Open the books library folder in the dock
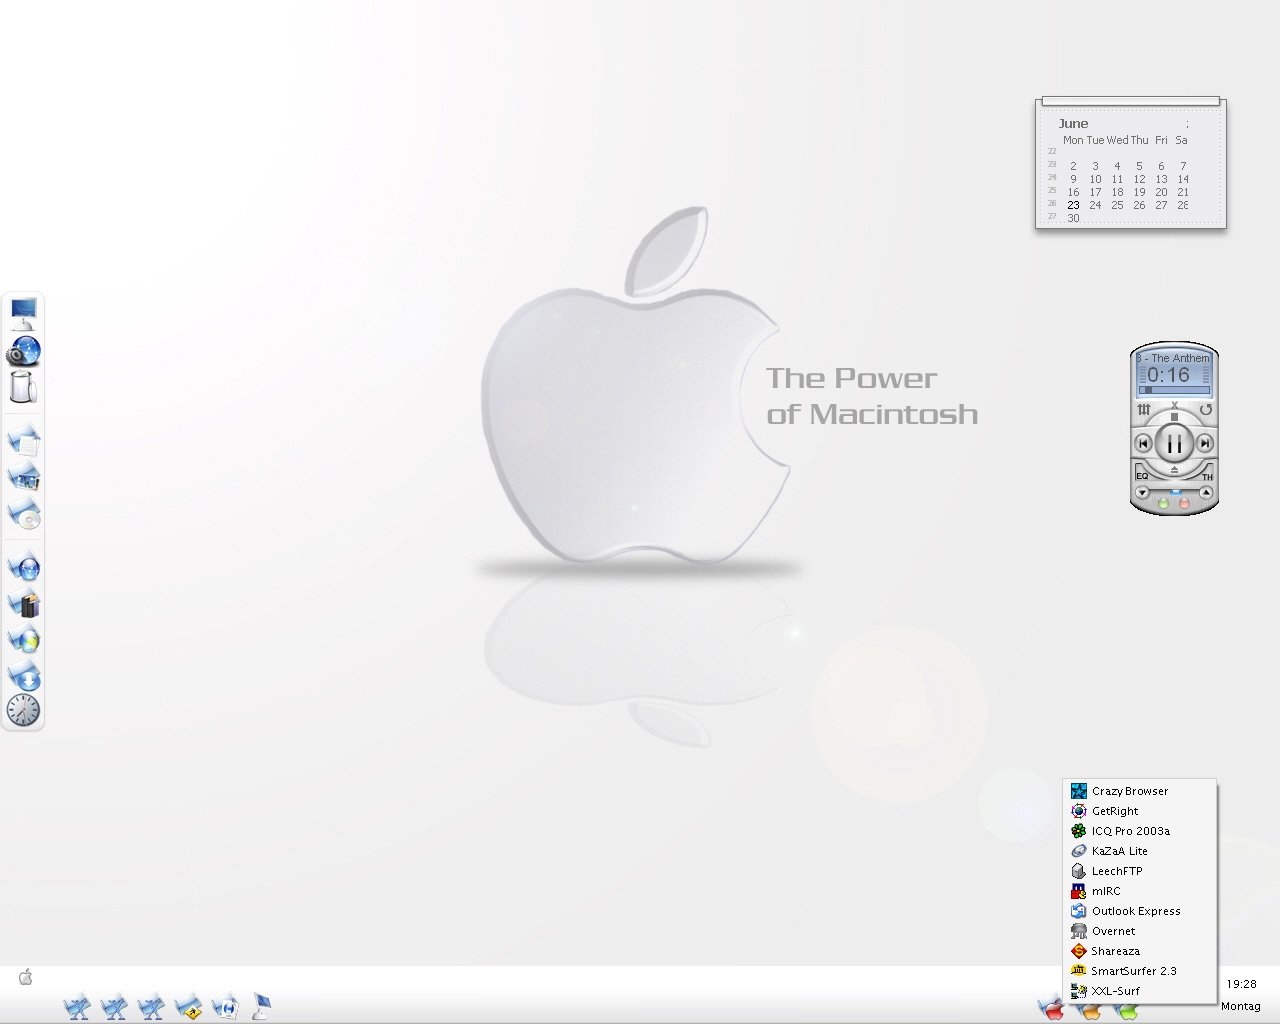The height and width of the screenshot is (1024, 1280). pyautogui.click(x=24, y=604)
